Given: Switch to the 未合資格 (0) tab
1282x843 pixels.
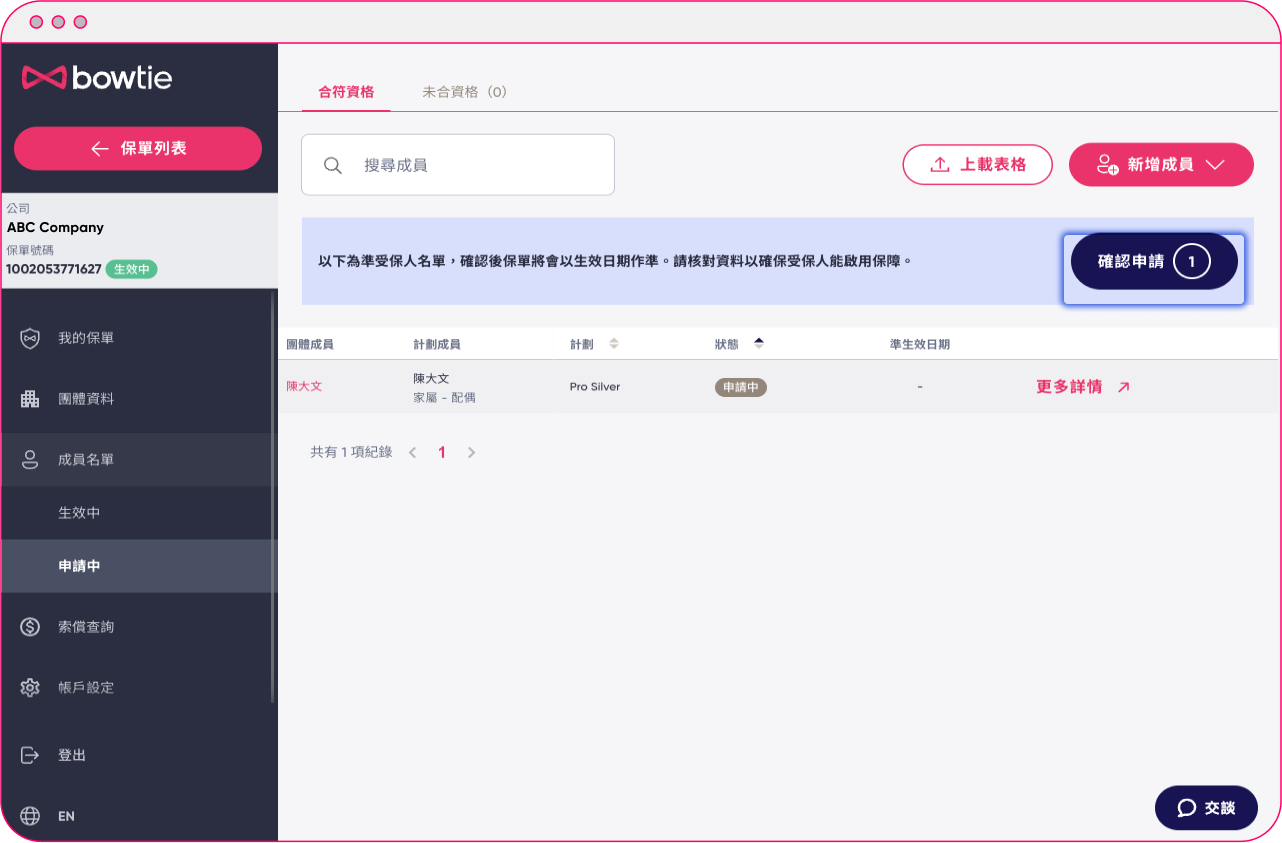Looking at the screenshot, I should click(464, 92).
